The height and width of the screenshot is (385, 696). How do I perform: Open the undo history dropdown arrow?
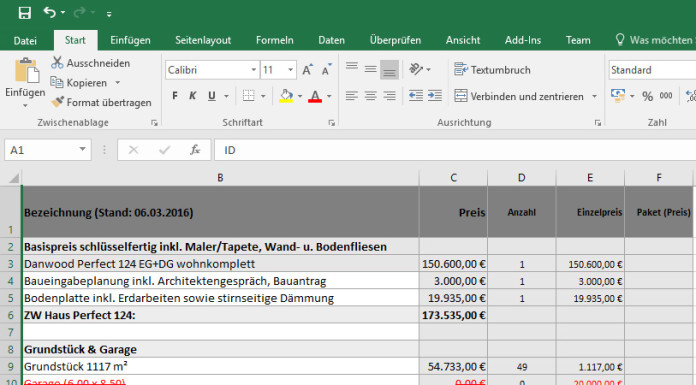63,13
